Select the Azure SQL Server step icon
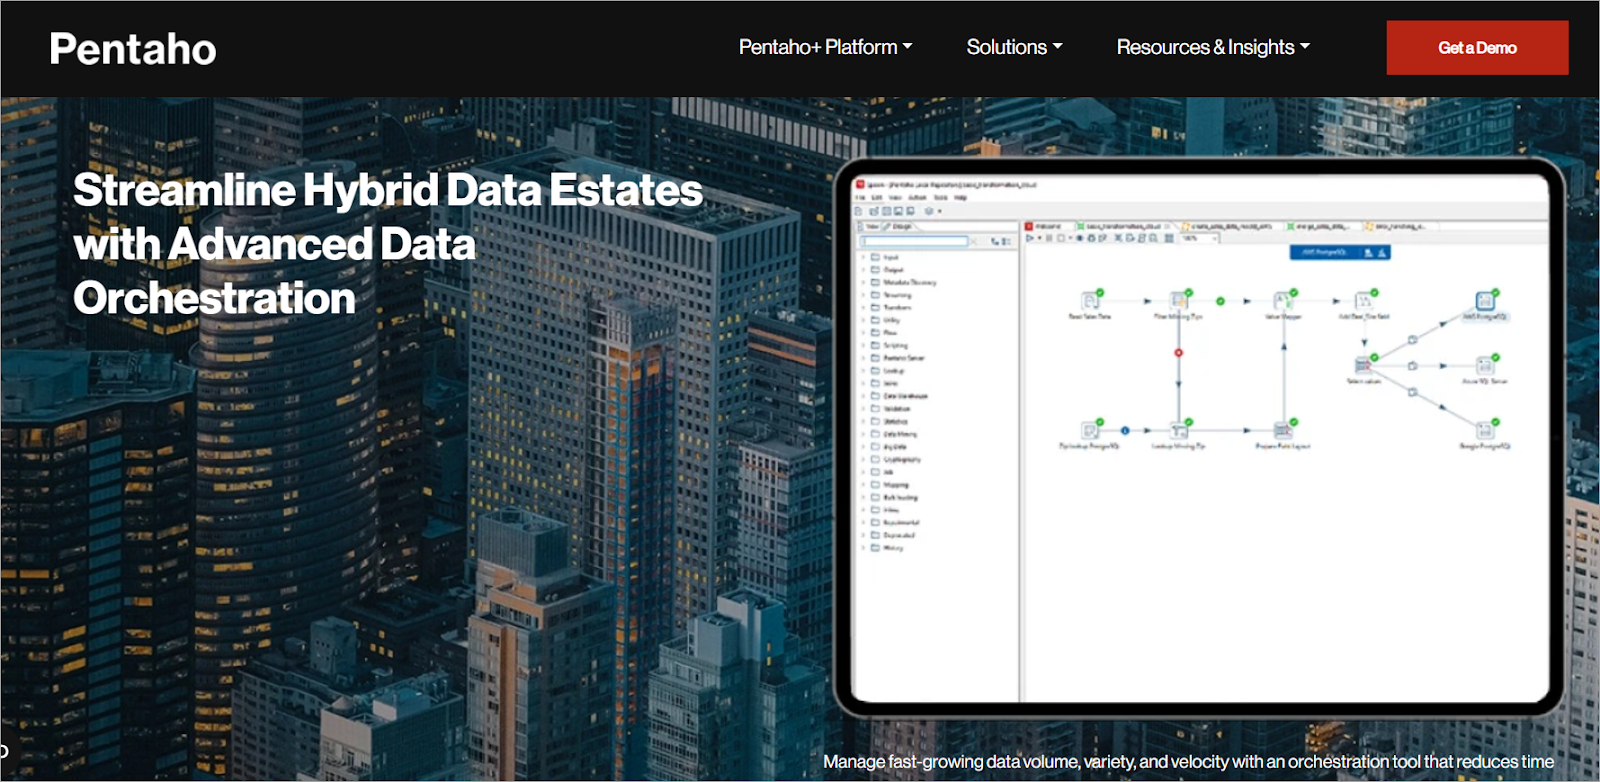This screenshot has height=782, width=1600. click(x=1485, y=365)
